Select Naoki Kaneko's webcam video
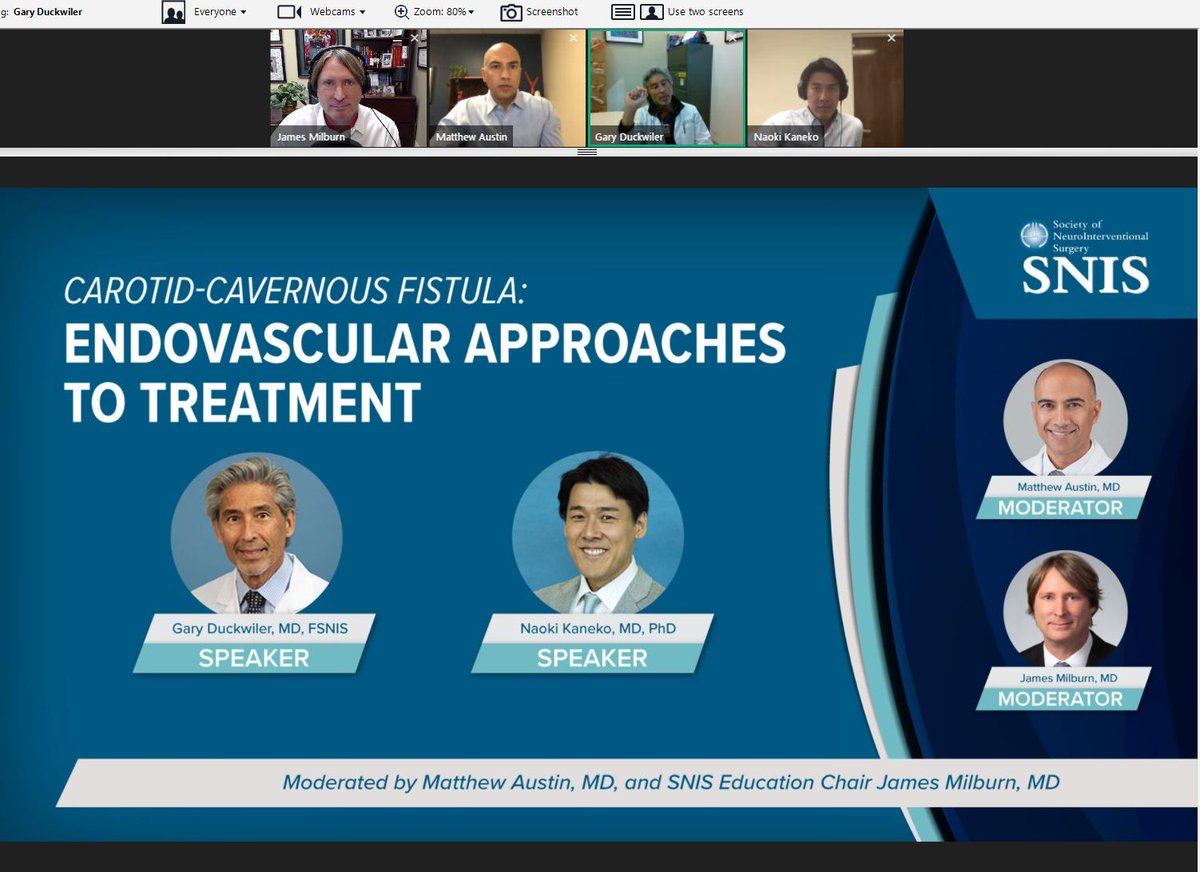This screenshot has width=1200, height=872. pos(825,88)
